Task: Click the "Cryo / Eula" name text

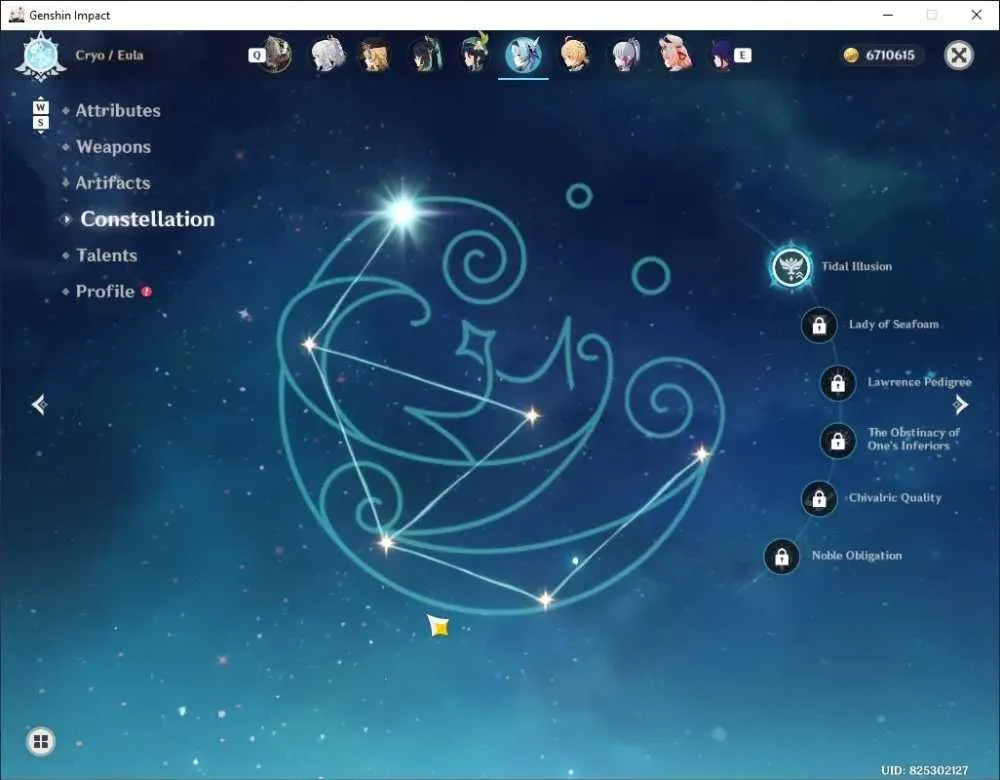Action: coord(109,55)
